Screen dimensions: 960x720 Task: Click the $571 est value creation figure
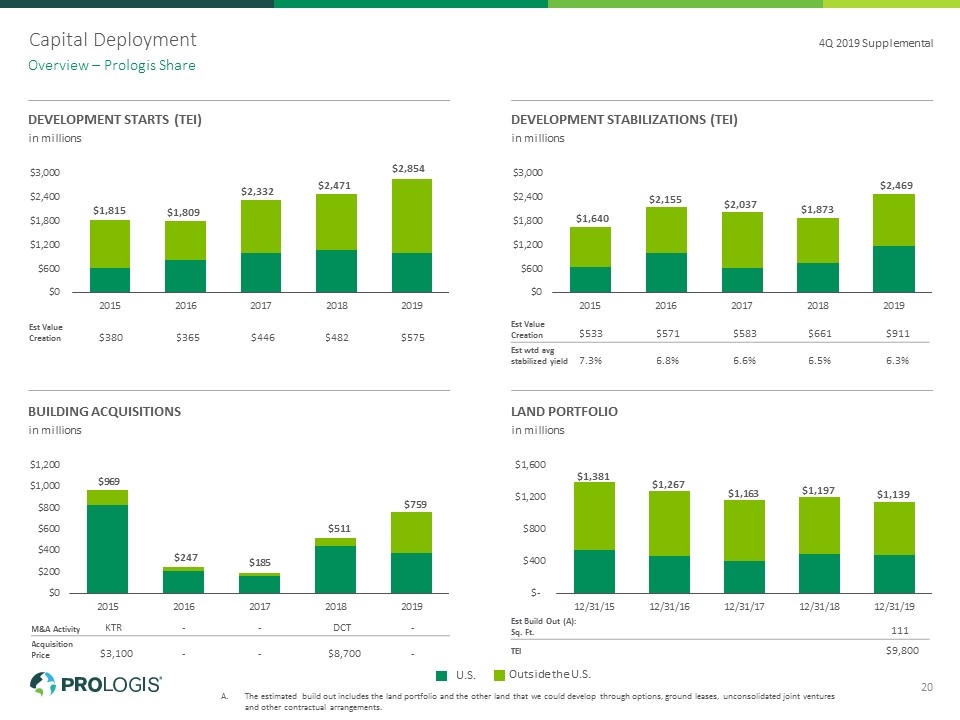pyautogui.click(x=667, y=334)
